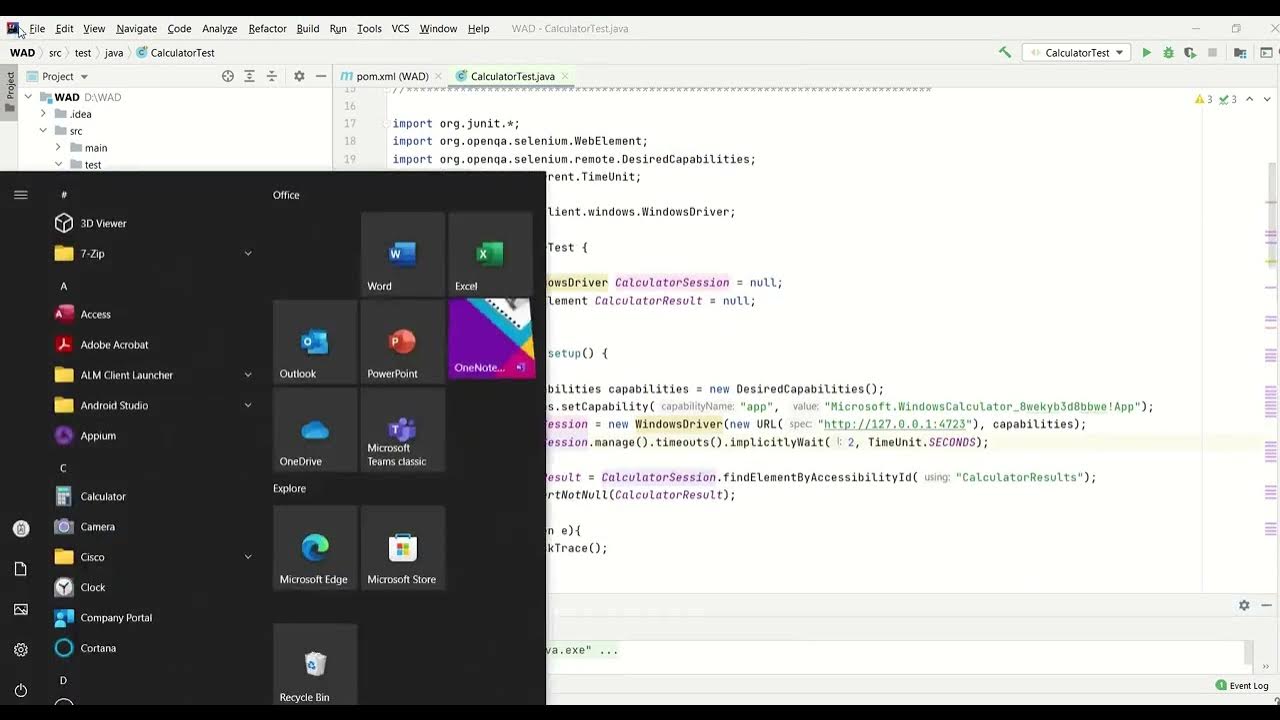Open the OneNote tile
Screen dimensions: 1280x720
pos(490,339)
